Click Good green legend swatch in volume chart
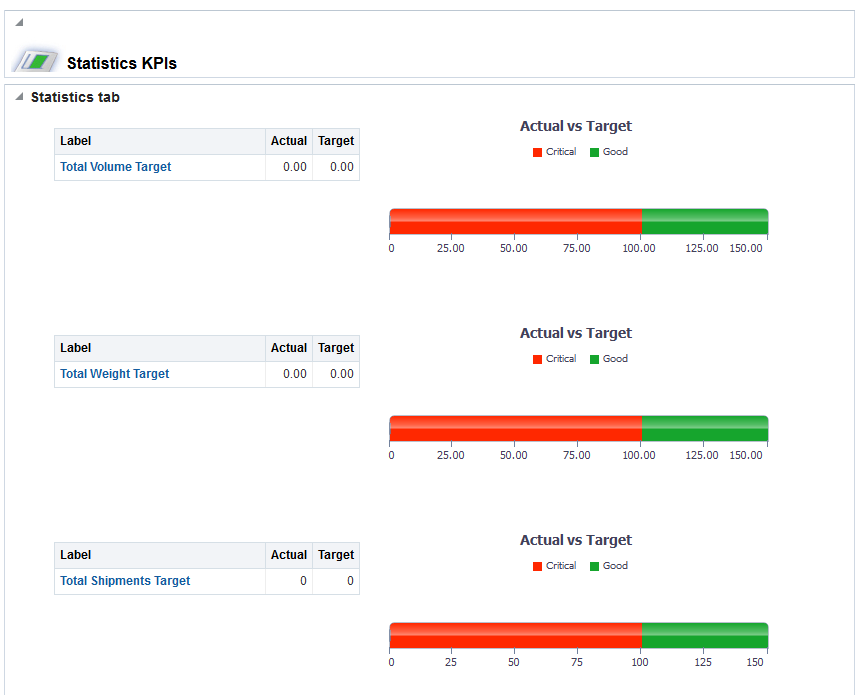The height and width of the screenshot is (695, 859). pyautogui.click(x=594, y=152)
